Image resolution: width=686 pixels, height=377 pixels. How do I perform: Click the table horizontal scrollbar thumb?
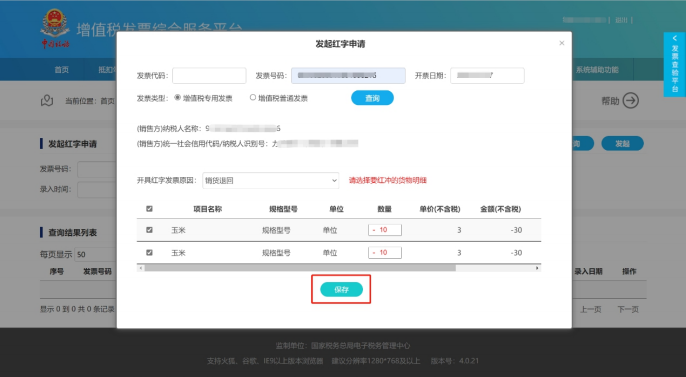[x=300, y=268]
